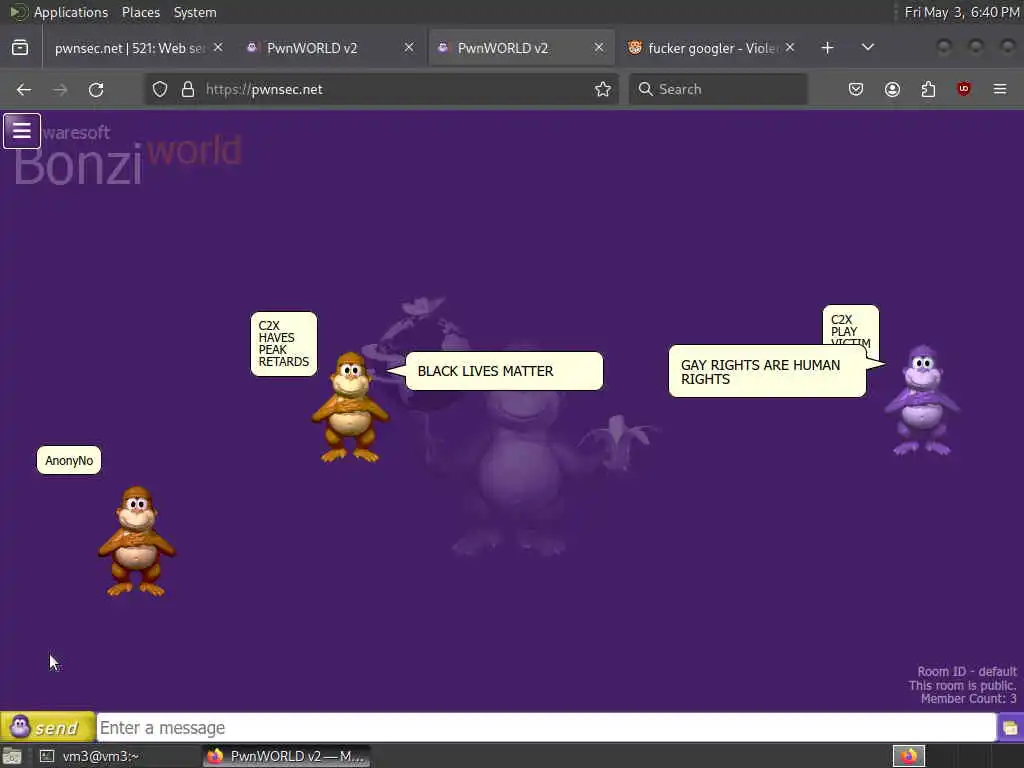Open the Firefox View tab icon

(x=20, y=48)
